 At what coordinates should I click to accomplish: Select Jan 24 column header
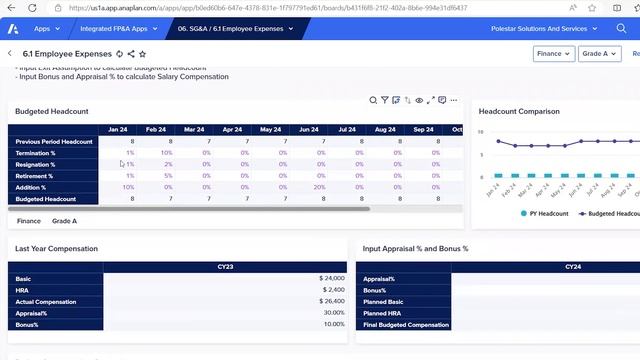pos(118,129)
